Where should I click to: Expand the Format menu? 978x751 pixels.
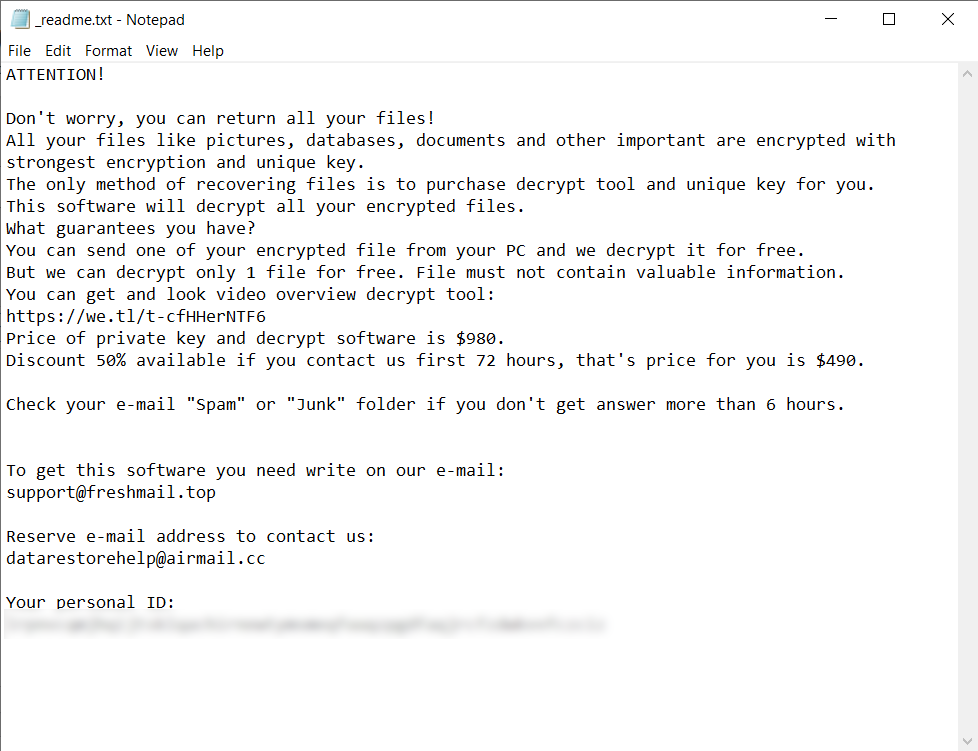pos(108,51)
